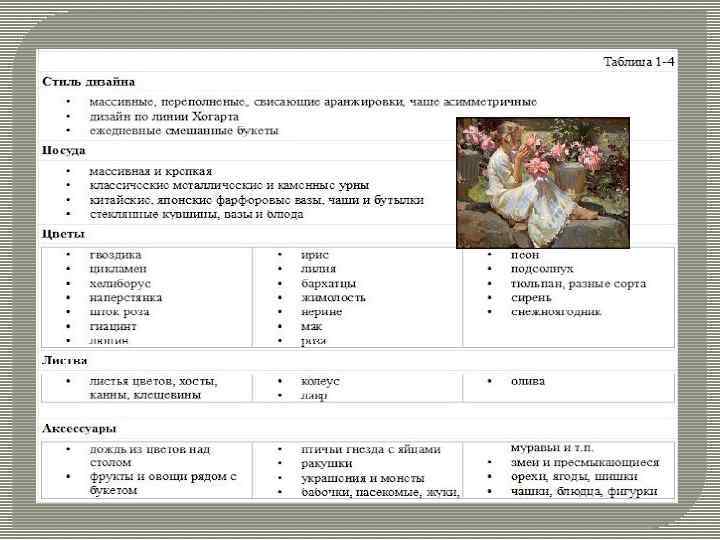Click the flower entry 'ирис'
The height and width of the screenshot is (540, 720).
[x=315, y=255]
